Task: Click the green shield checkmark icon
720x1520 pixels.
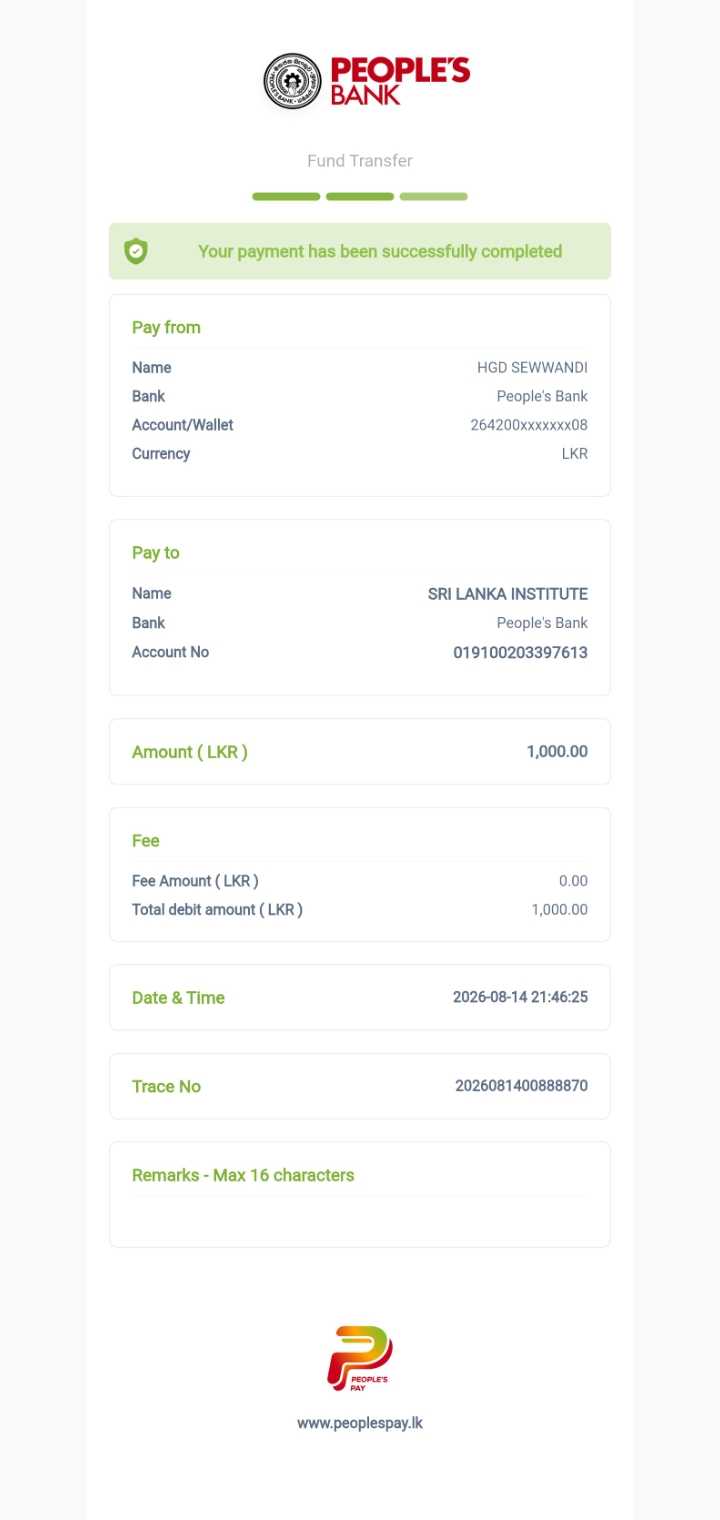Action: 136,251
